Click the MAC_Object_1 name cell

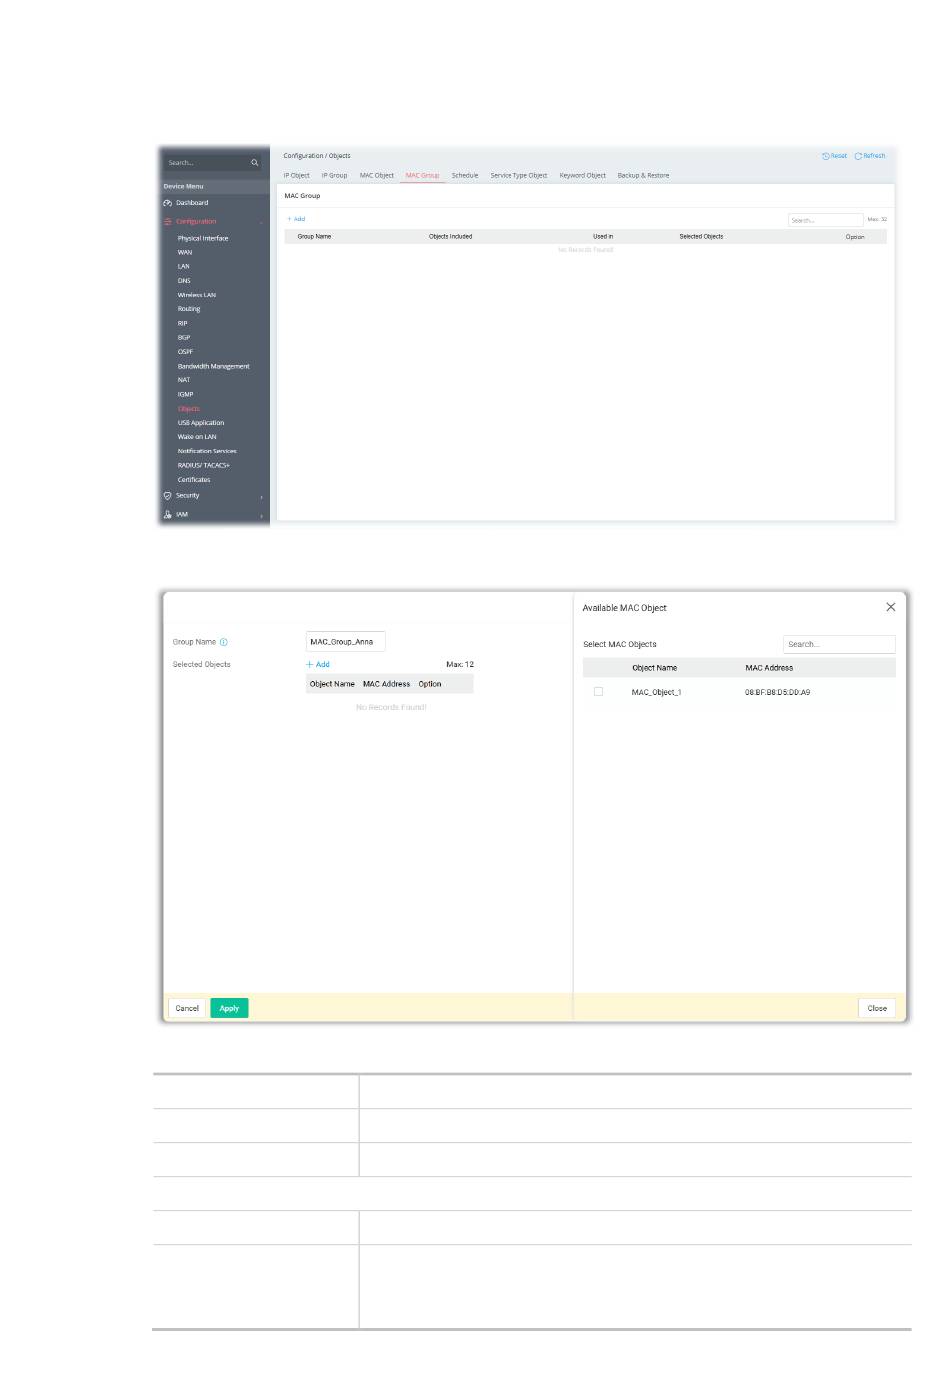coord(656,692)
